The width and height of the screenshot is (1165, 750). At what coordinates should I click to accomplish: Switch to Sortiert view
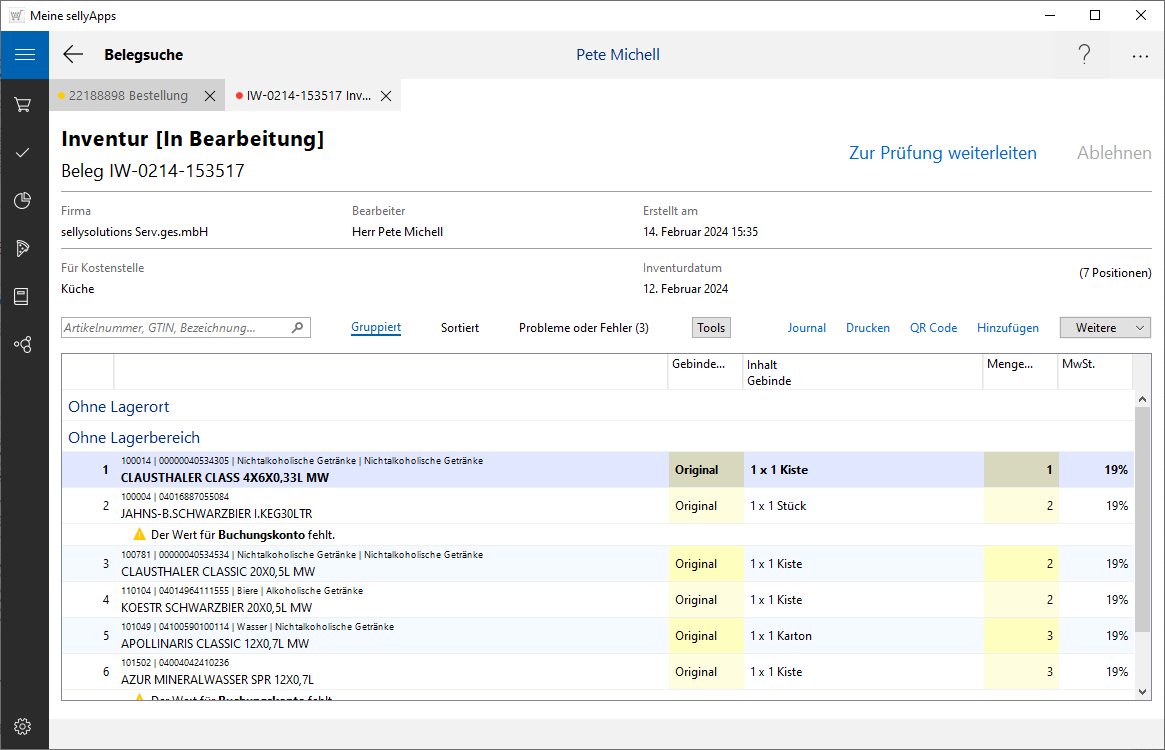[x=460, y=328]
